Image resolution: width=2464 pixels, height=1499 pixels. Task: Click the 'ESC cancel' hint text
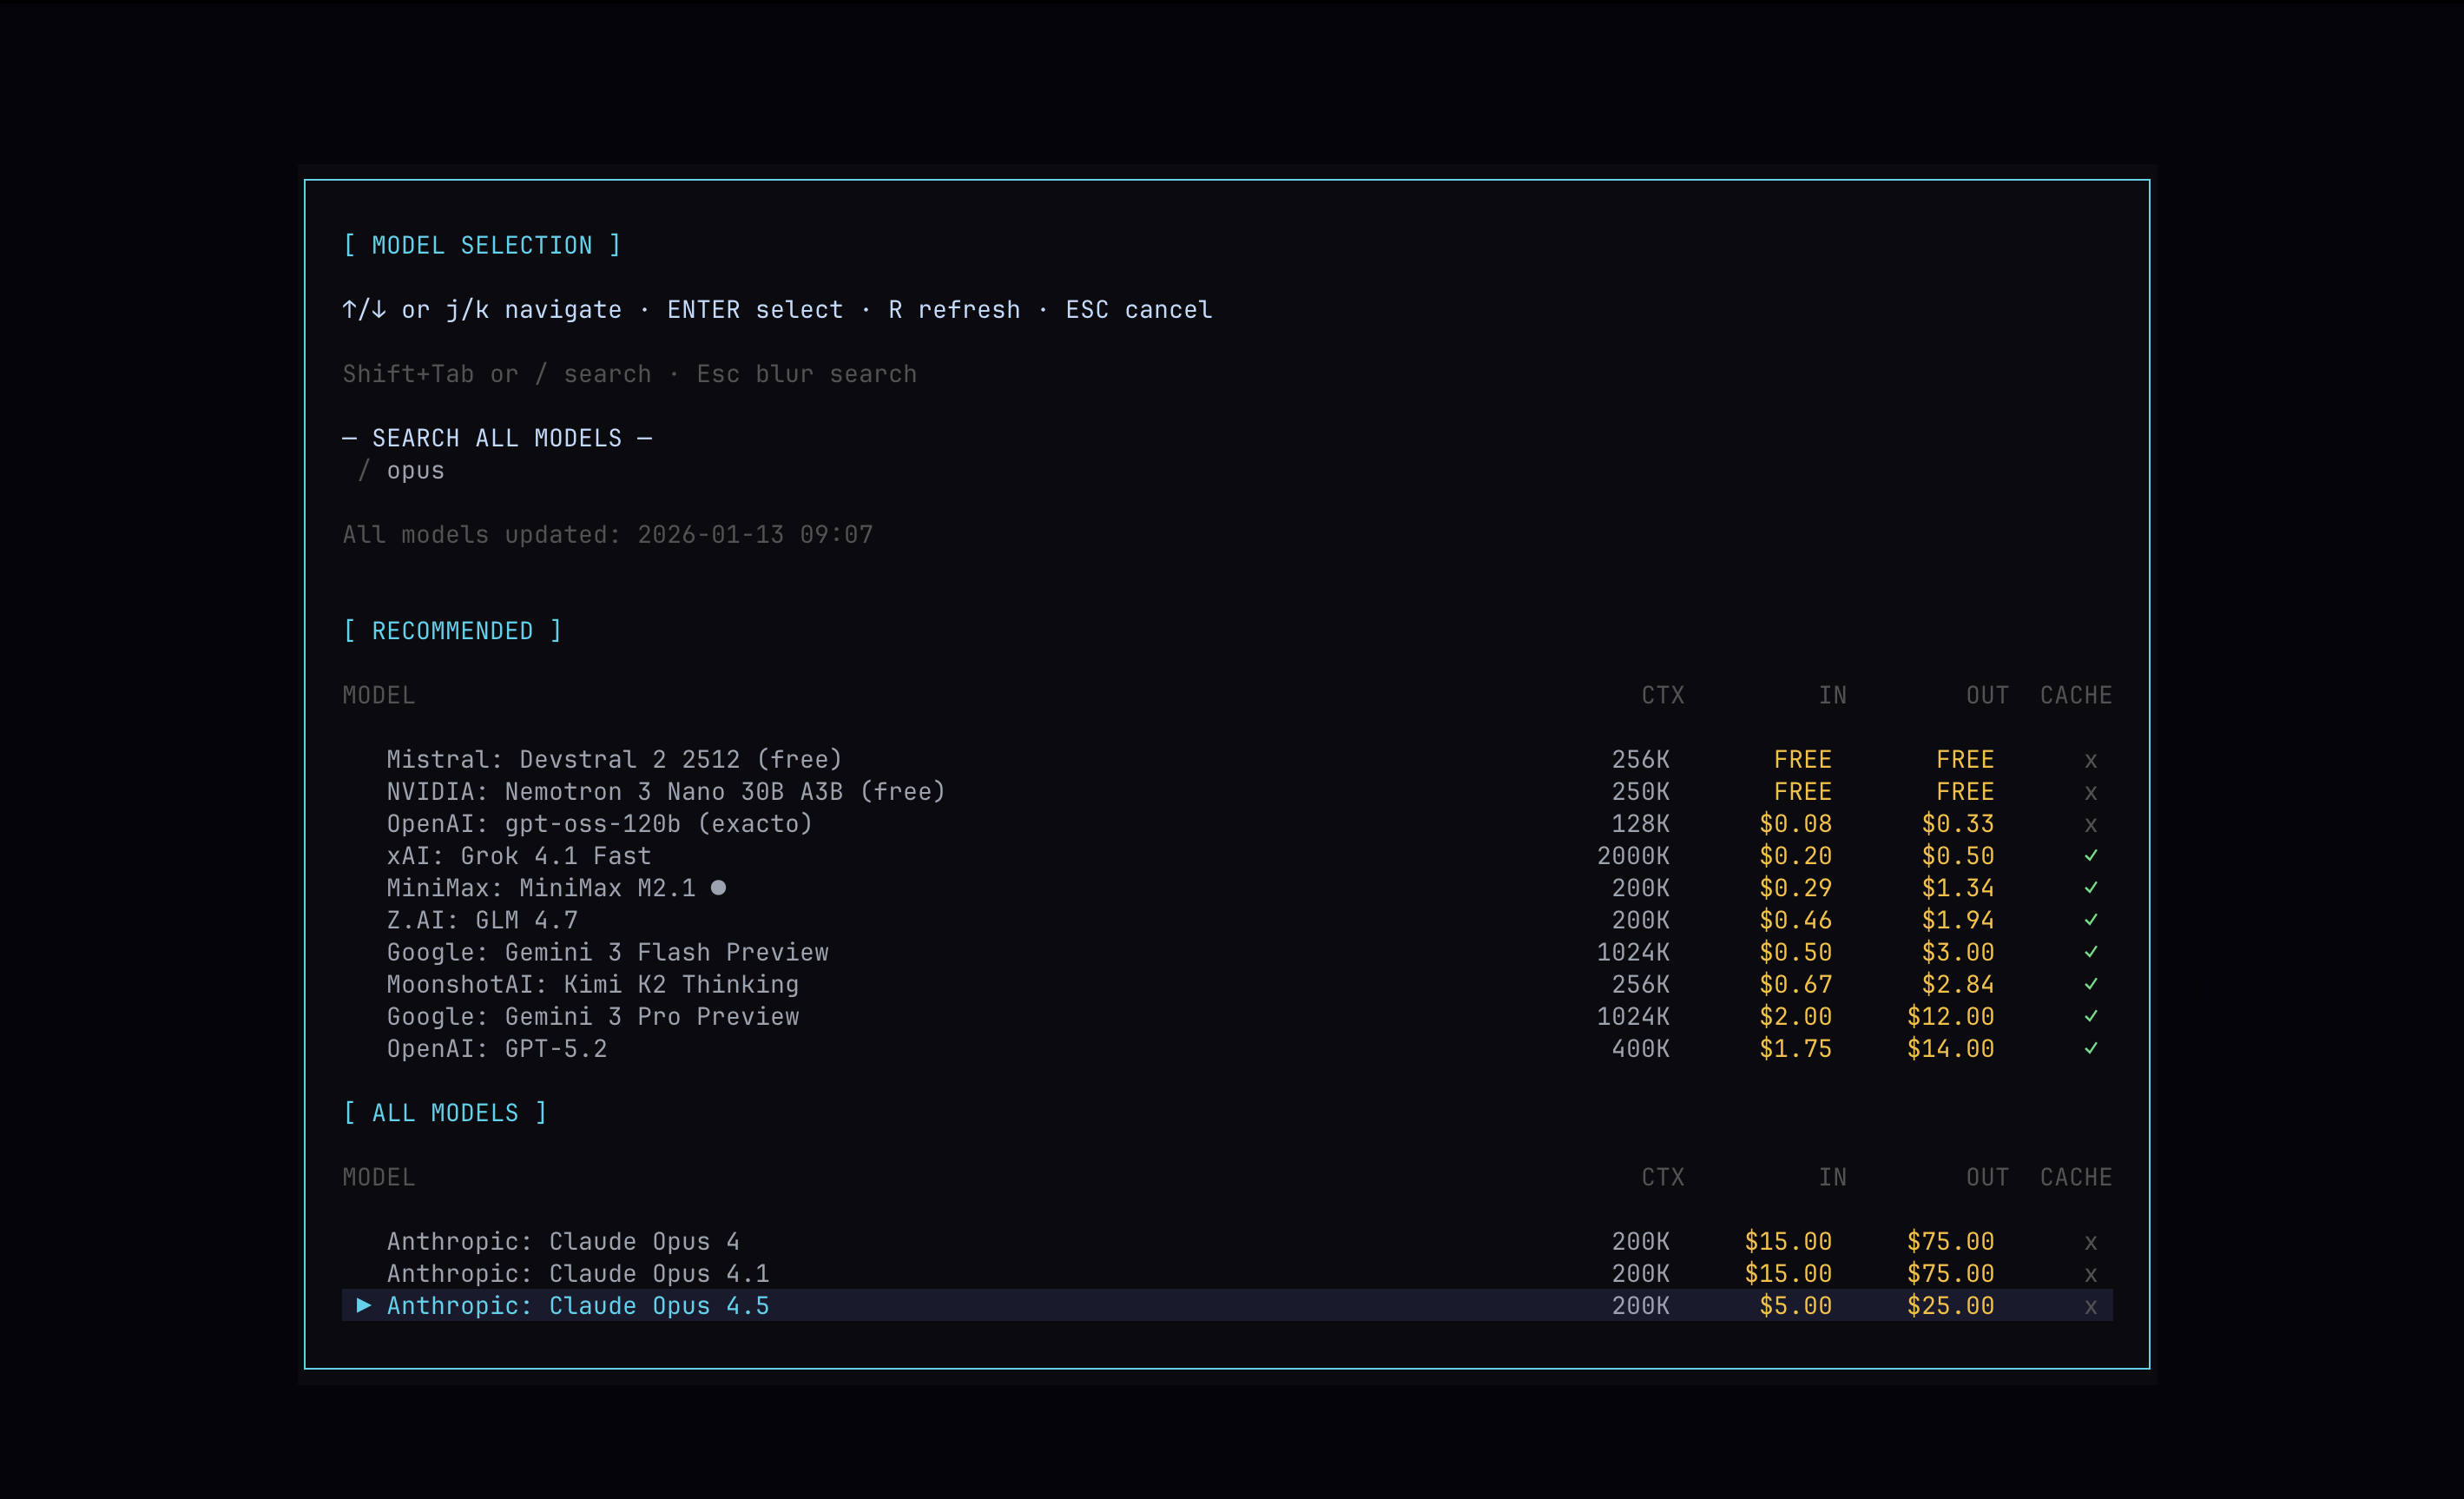1139,310
